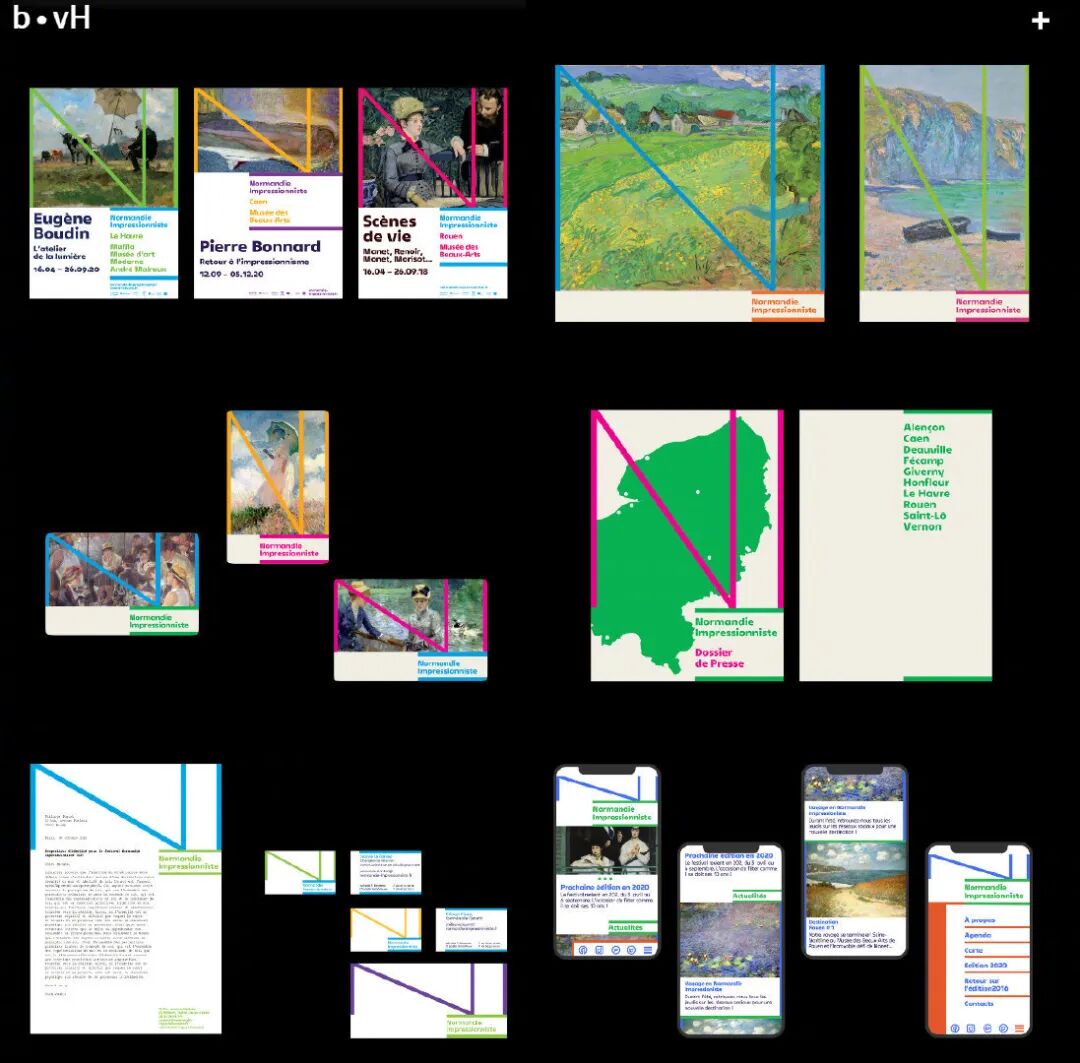The width and height of the screenshot is (1080, 1063).
Task: Click the 'Dossier de Presse' text
Action: 719,658
